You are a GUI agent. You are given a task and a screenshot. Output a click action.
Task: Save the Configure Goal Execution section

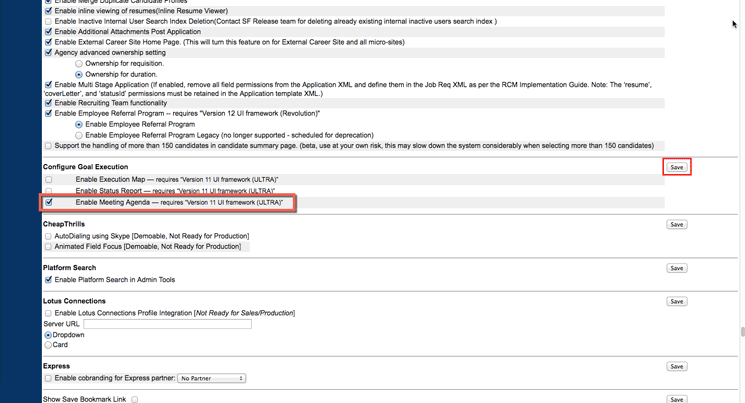(x=677, y=167)
